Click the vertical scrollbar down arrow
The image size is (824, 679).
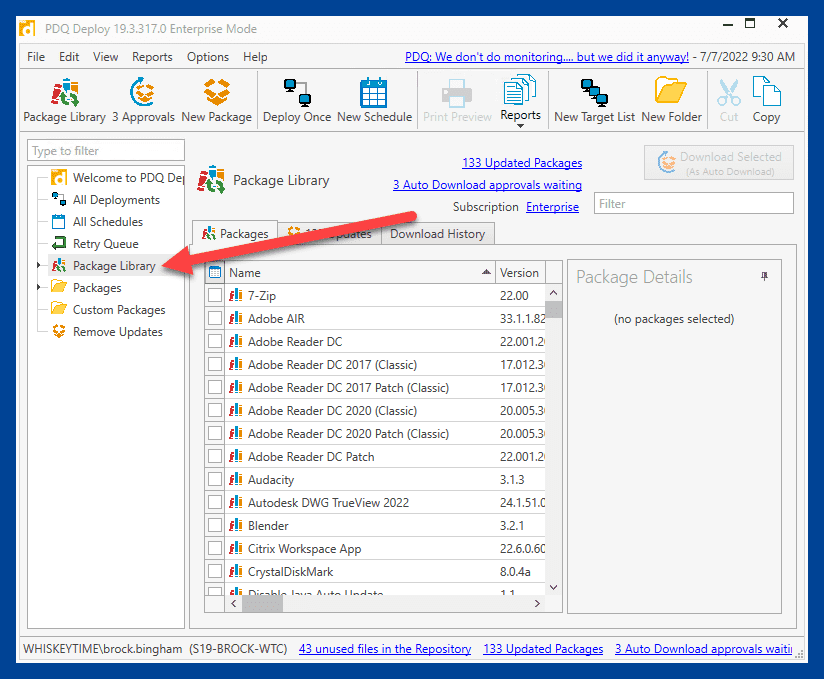click(x=553, y=588)
